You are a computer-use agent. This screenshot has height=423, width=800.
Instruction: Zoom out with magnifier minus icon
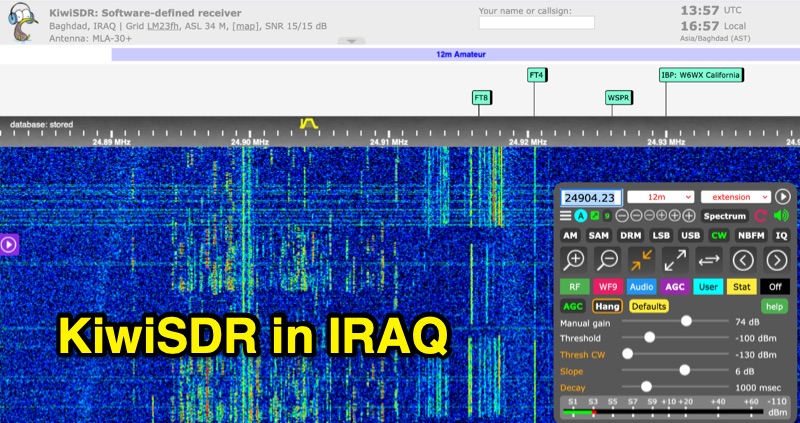click(608, 260)
